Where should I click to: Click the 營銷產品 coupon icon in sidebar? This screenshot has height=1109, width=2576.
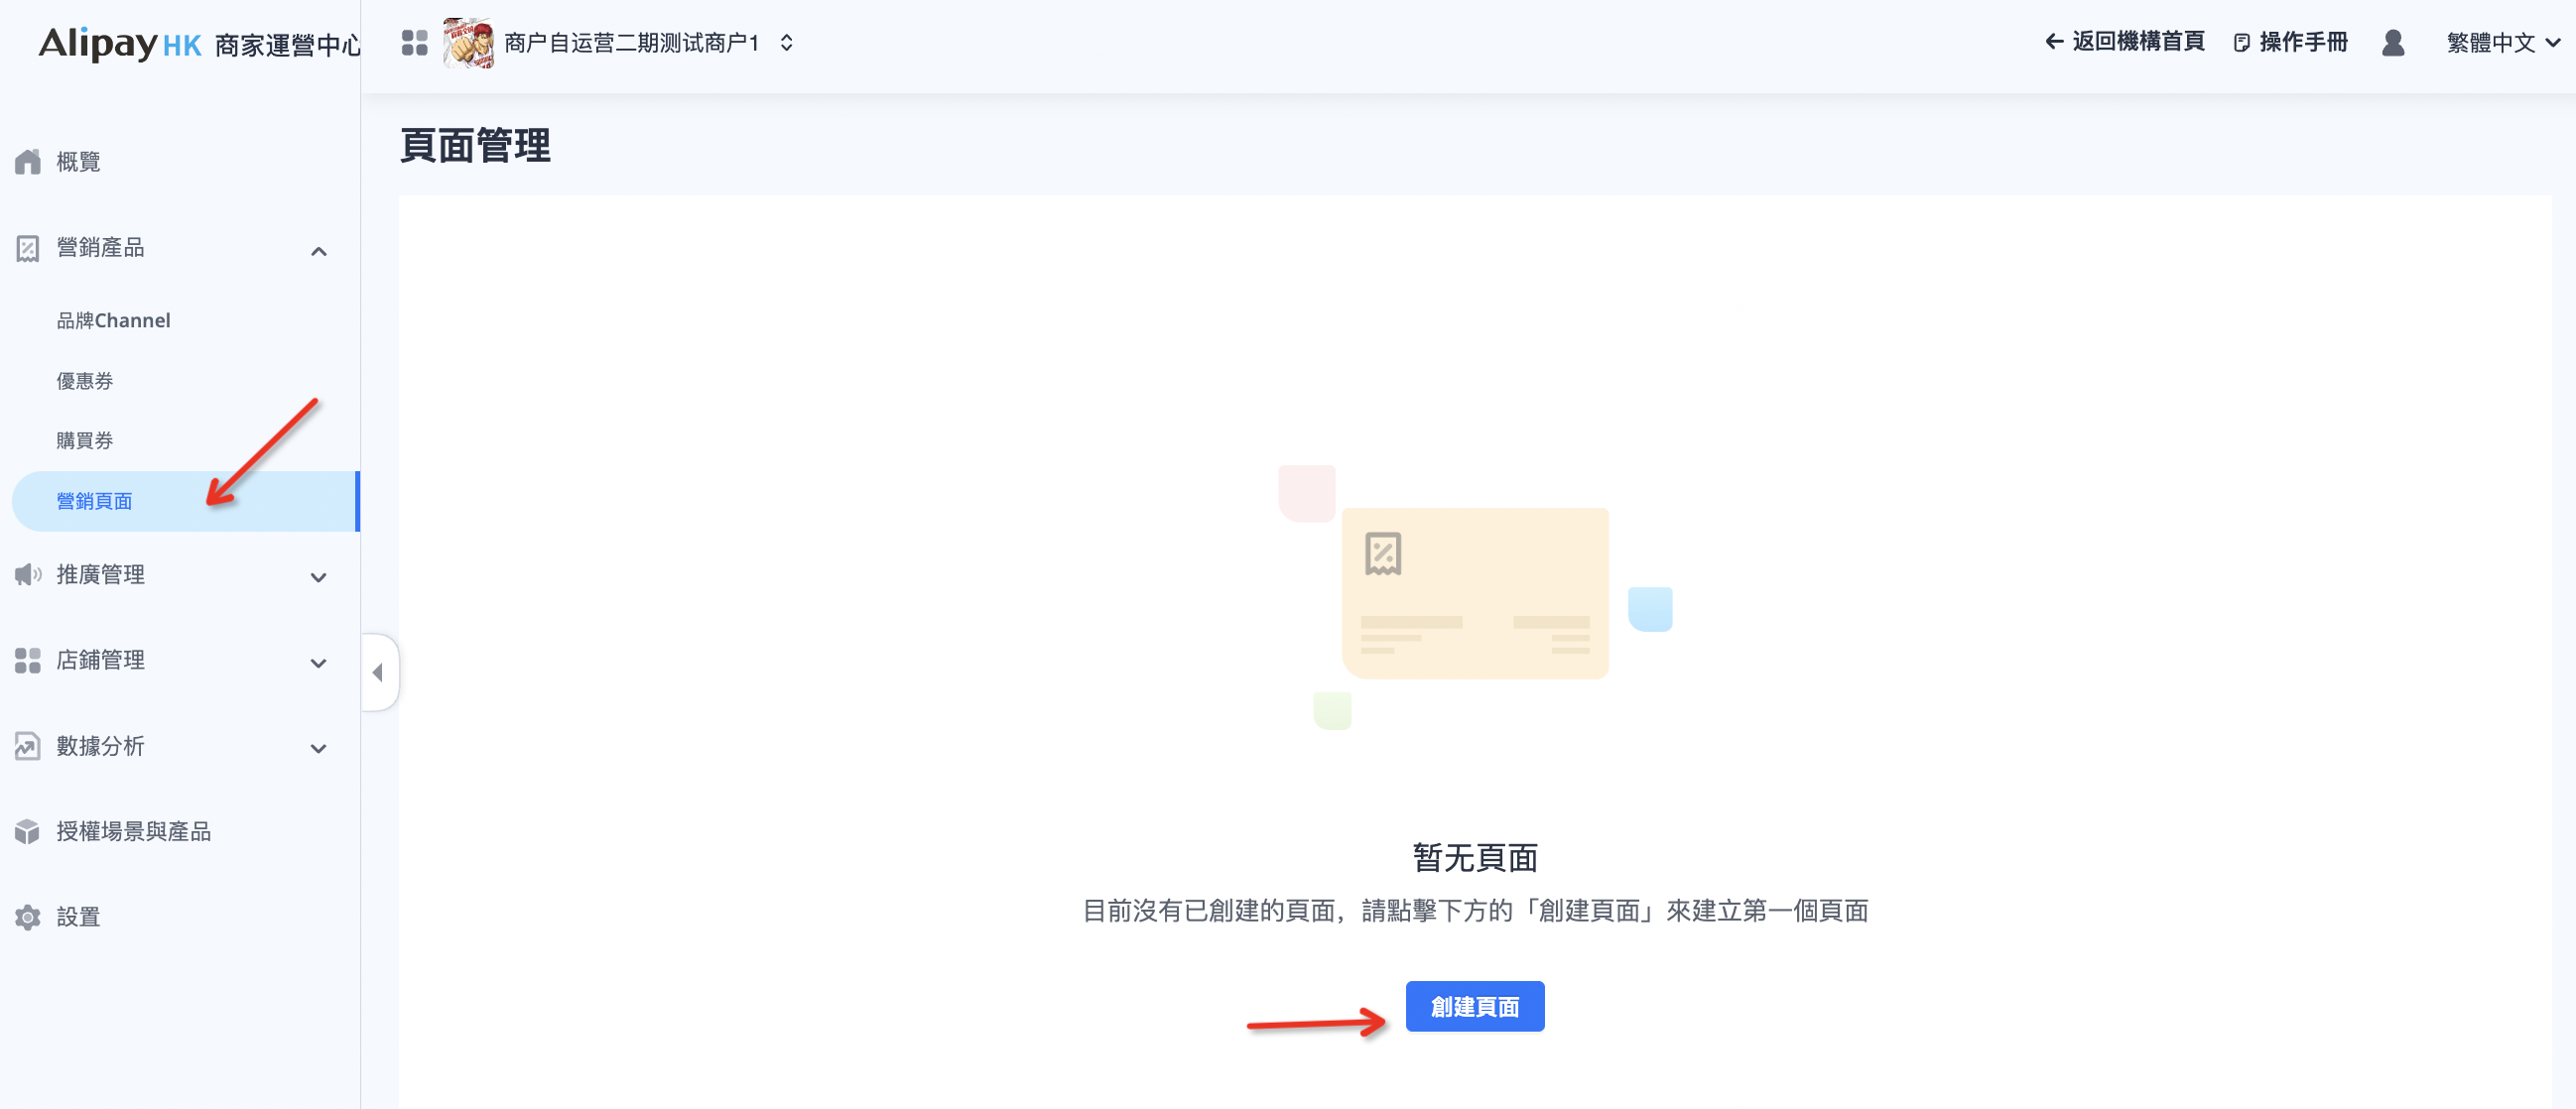(x=28, y=248)
